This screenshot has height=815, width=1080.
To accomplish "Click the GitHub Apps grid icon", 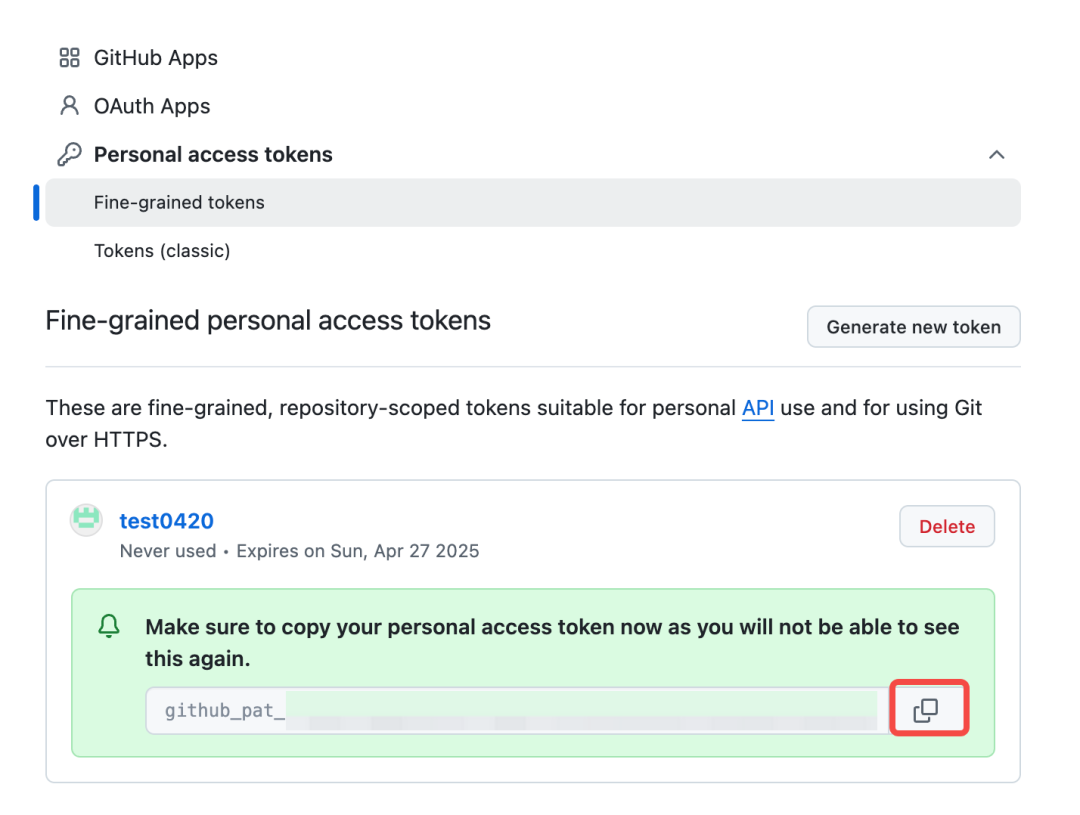I will (69, 58).
